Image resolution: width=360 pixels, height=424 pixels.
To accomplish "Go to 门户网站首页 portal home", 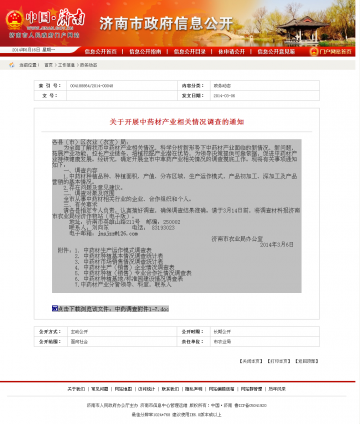I will coord(335,51).
